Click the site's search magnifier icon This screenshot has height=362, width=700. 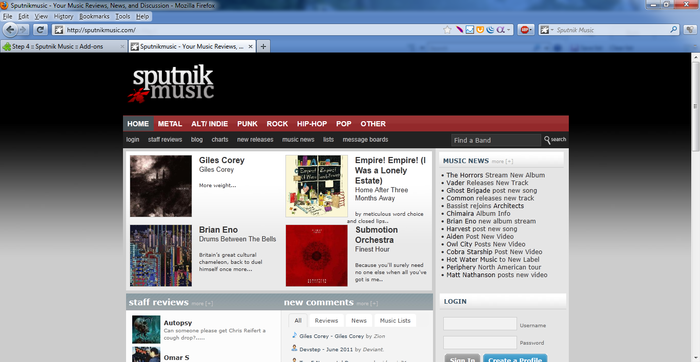tap(547, 140)
